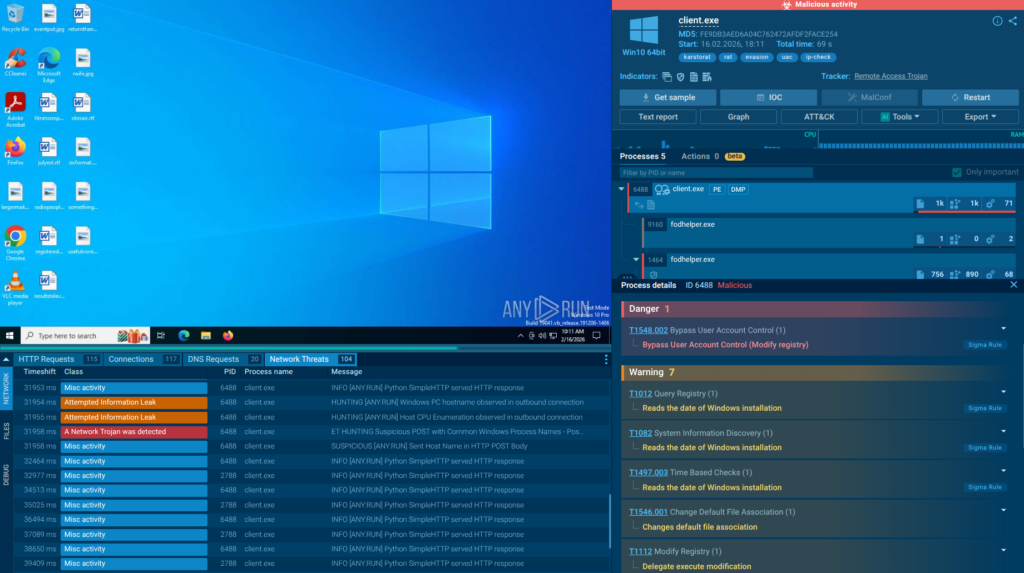Click the PE badge on client.exe process
The width and height of the screenshot is (1024, 573).
point(715,189)
